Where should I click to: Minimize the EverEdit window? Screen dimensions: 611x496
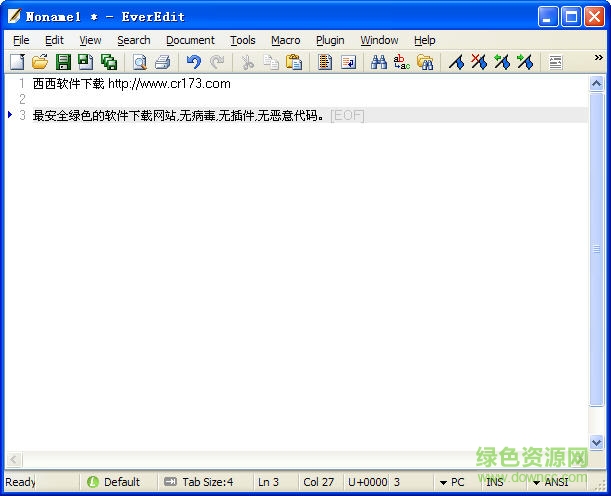pyautogui.click(x=548, y=16)
